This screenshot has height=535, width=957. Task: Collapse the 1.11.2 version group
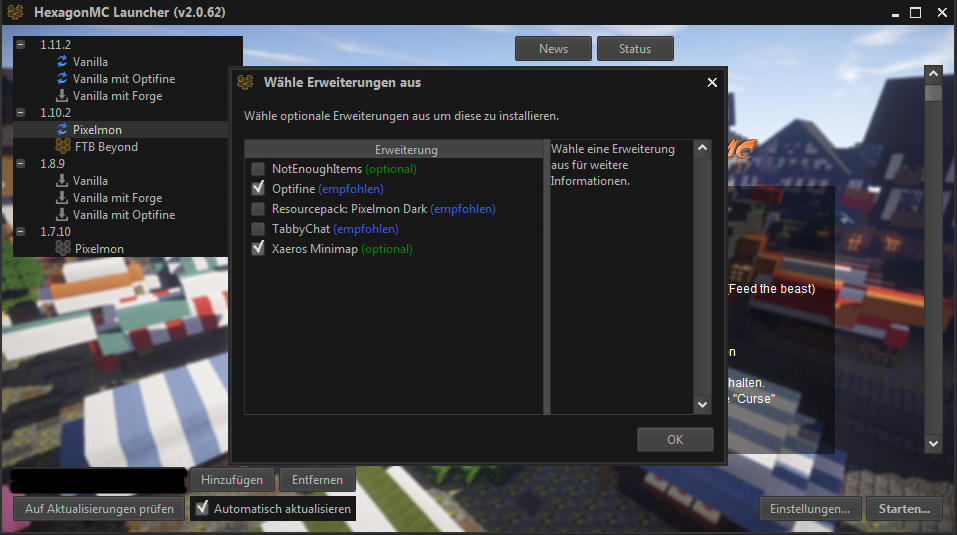21,45
